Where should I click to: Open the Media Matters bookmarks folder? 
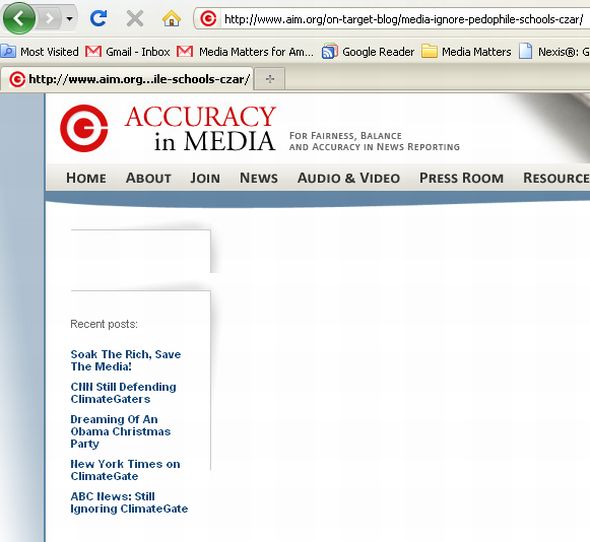pos(466,52)
